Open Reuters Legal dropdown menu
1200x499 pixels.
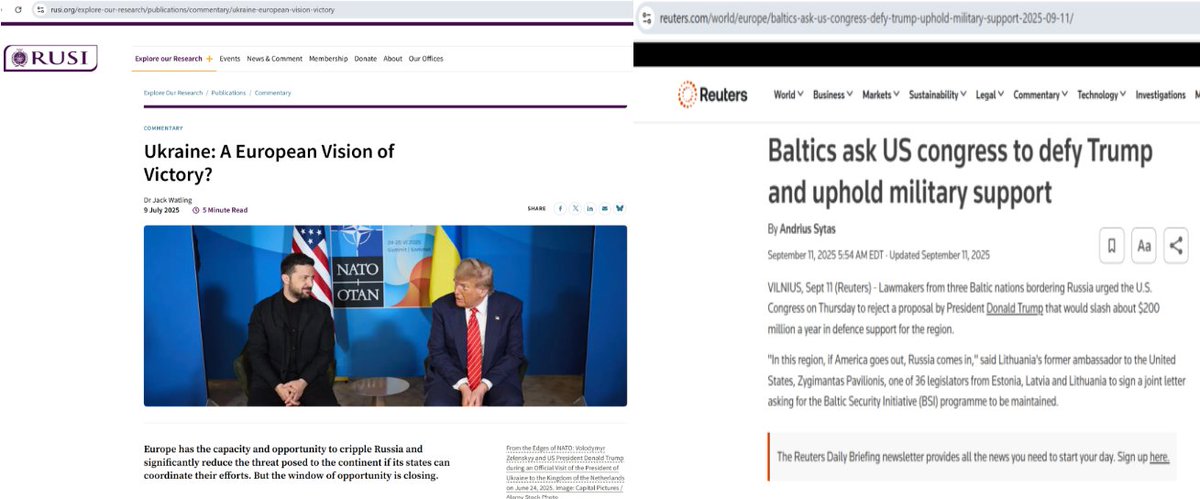[x=990, y=95]
